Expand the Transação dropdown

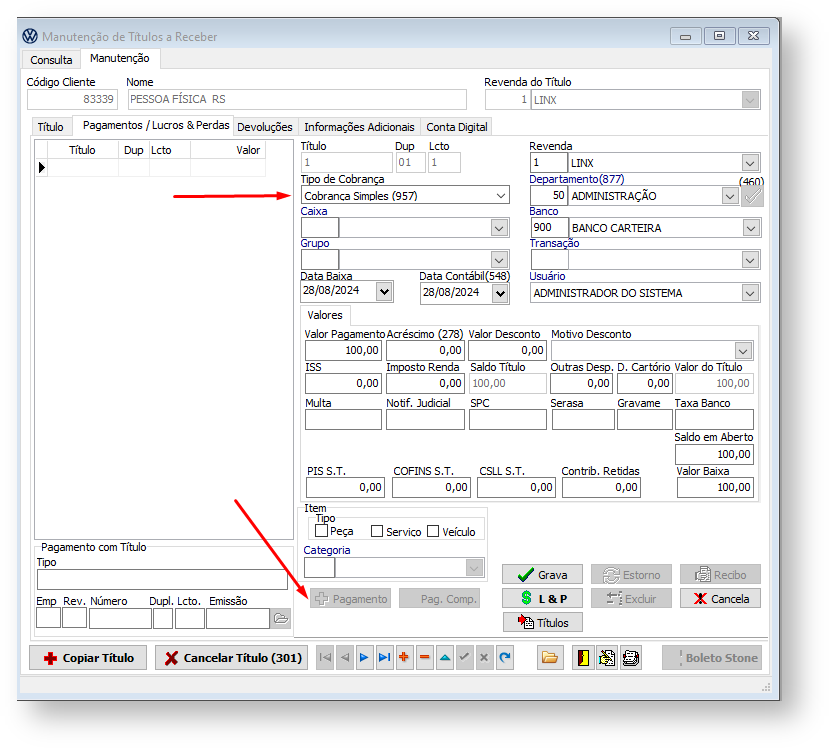pos(750,260)
